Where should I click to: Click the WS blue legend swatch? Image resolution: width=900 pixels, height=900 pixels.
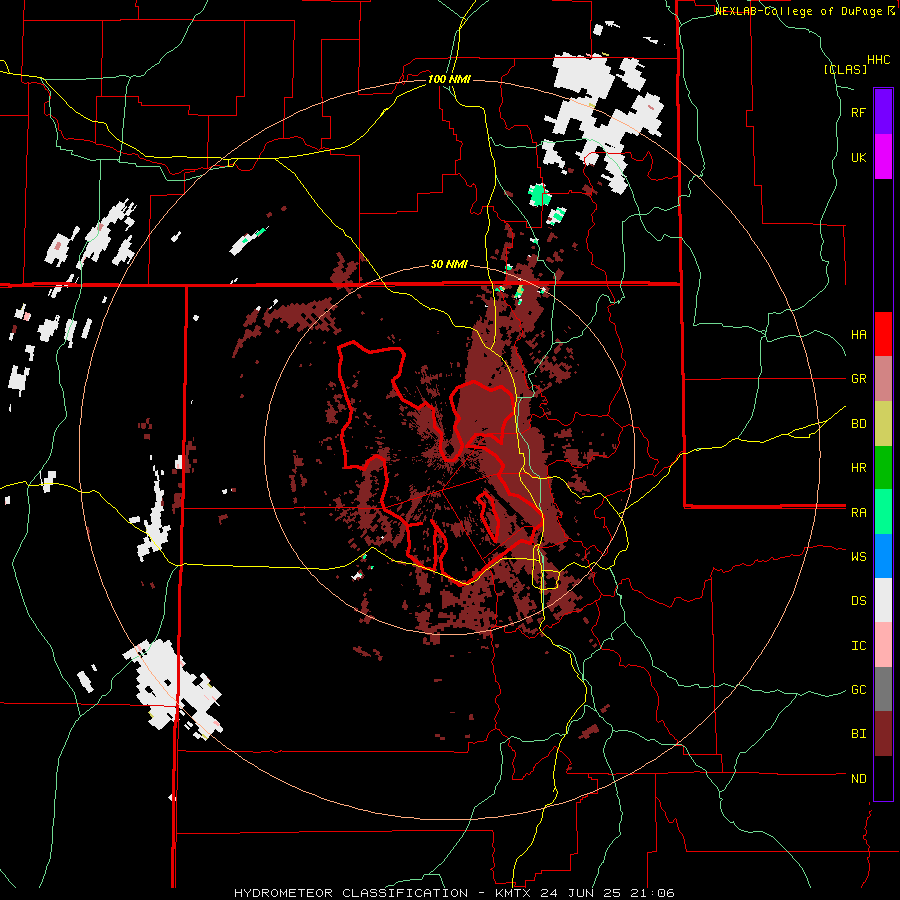(x=883, y=556)
